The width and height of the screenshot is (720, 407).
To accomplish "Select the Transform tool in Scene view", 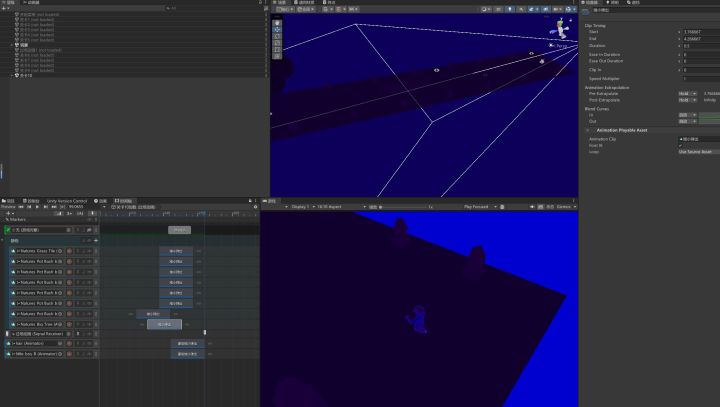I will [277, 56].
